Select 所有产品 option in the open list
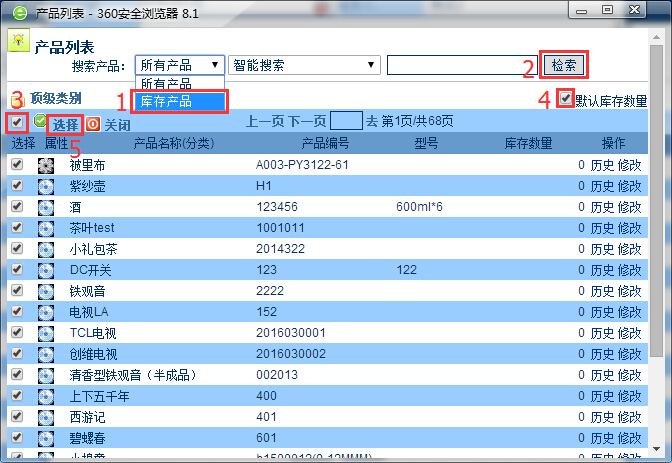 (x=166, y=84)
